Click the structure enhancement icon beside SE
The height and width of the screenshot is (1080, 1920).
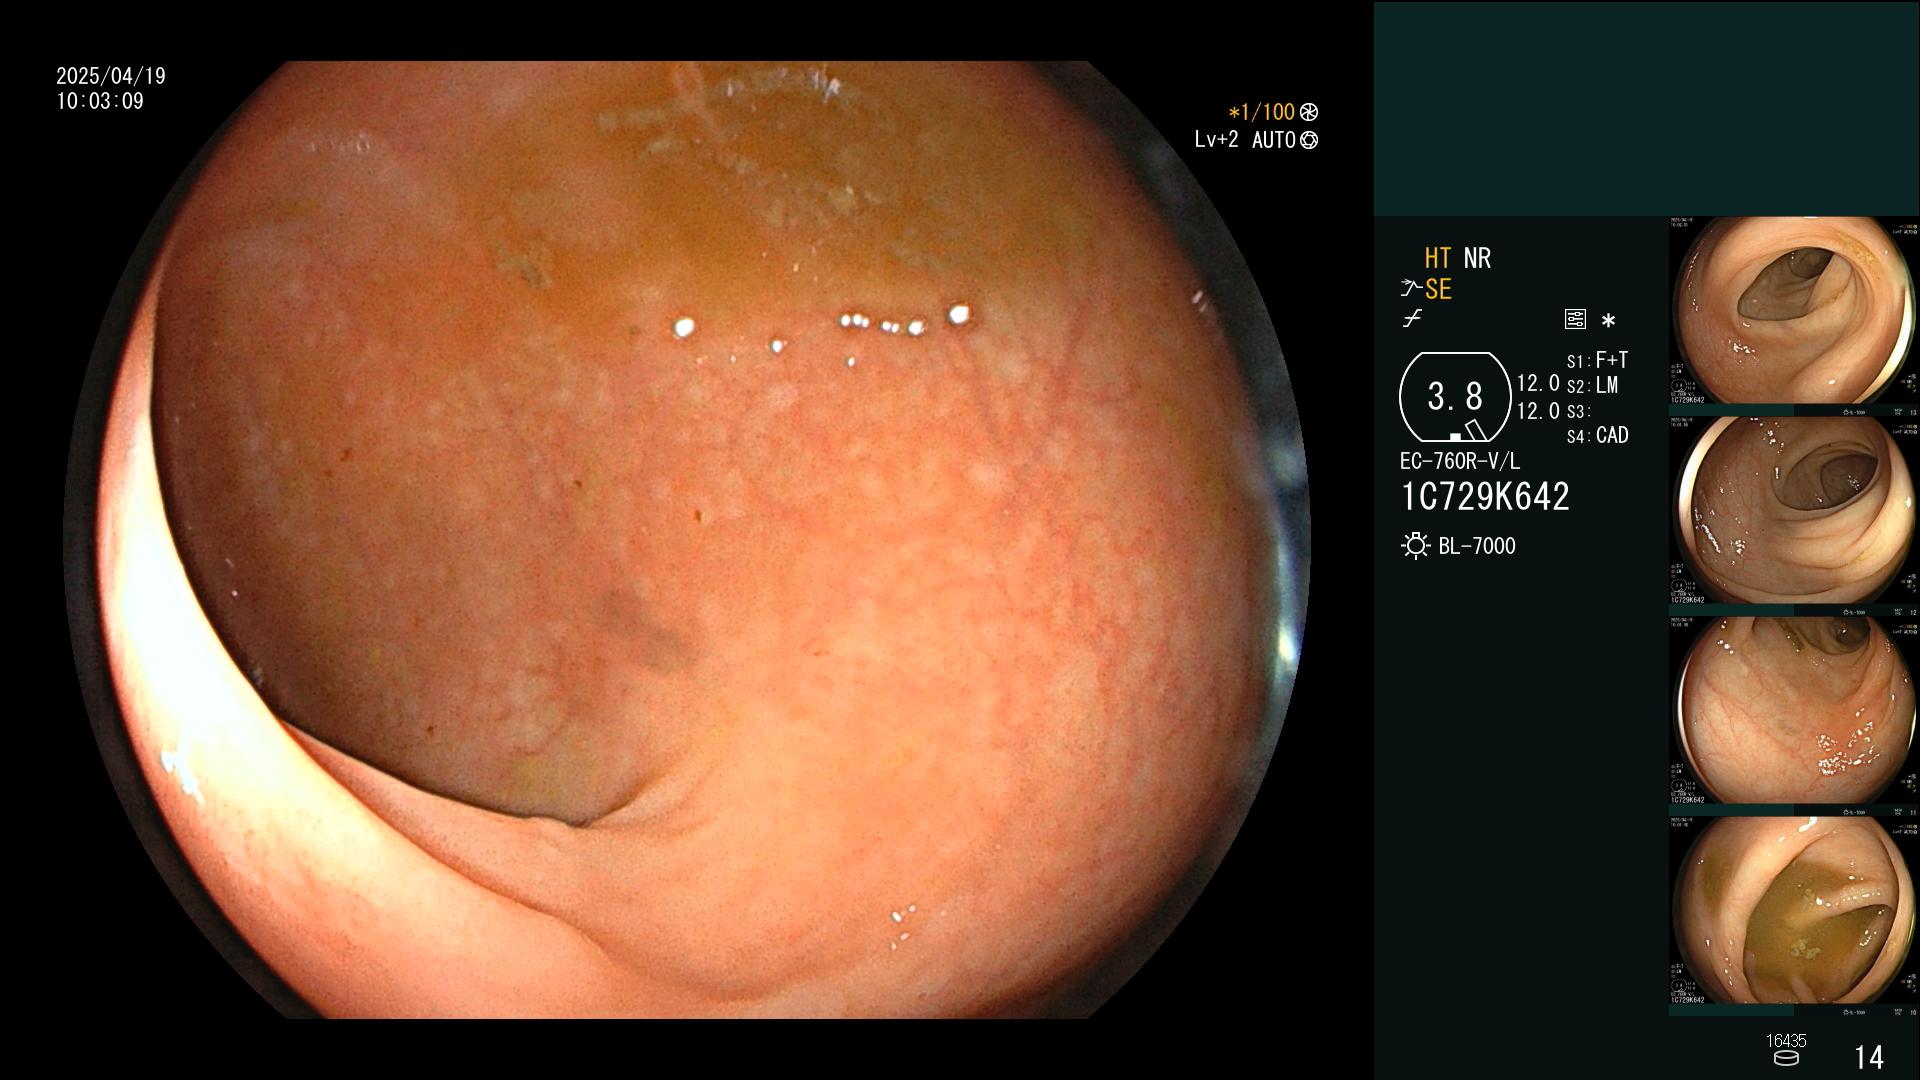1411,290
